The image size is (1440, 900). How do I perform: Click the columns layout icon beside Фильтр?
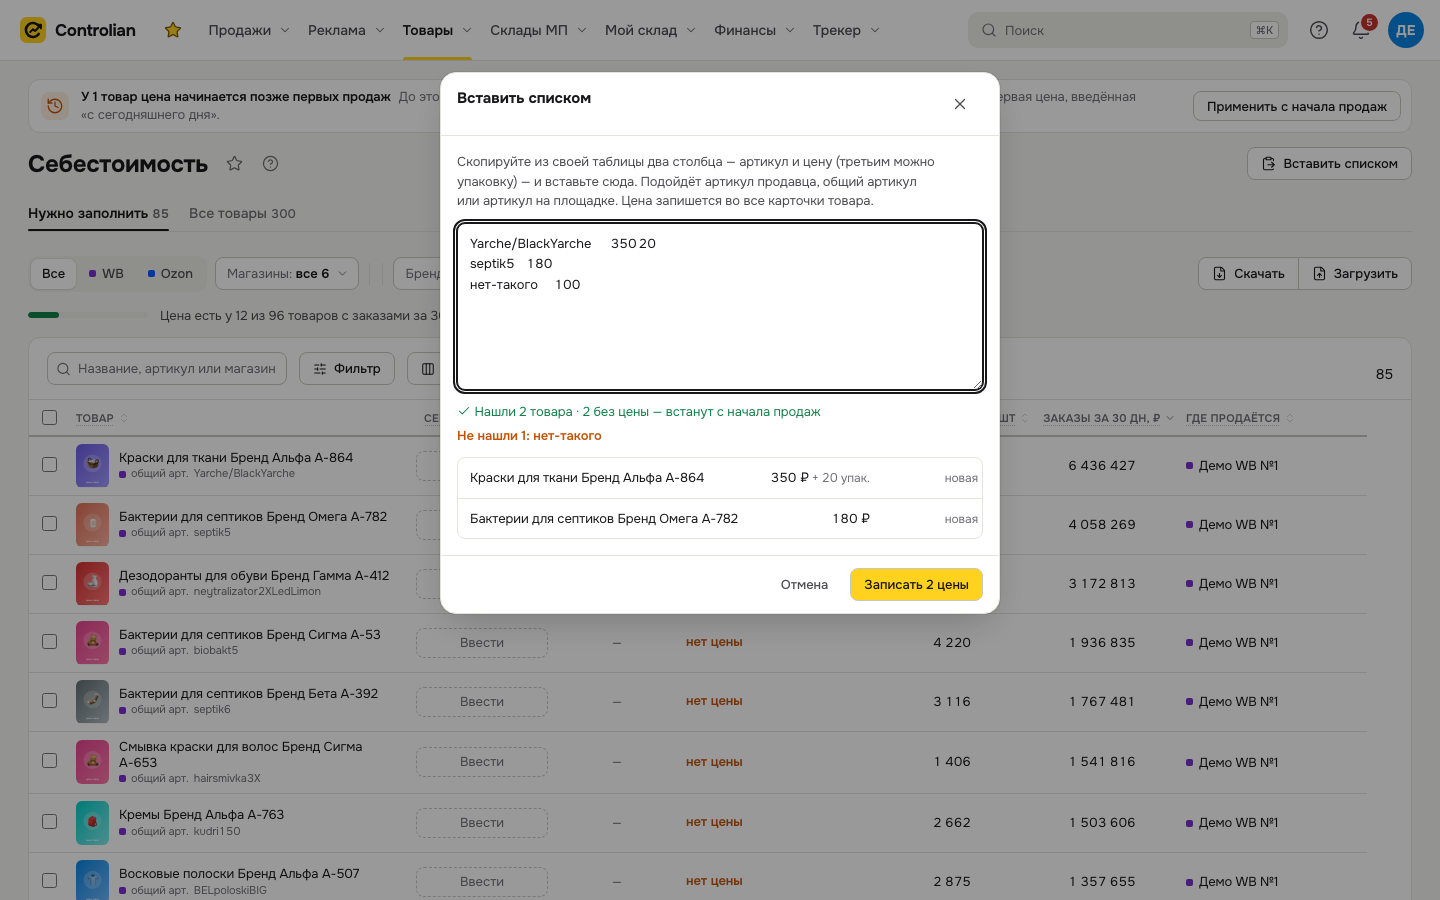tap(428, 368)
